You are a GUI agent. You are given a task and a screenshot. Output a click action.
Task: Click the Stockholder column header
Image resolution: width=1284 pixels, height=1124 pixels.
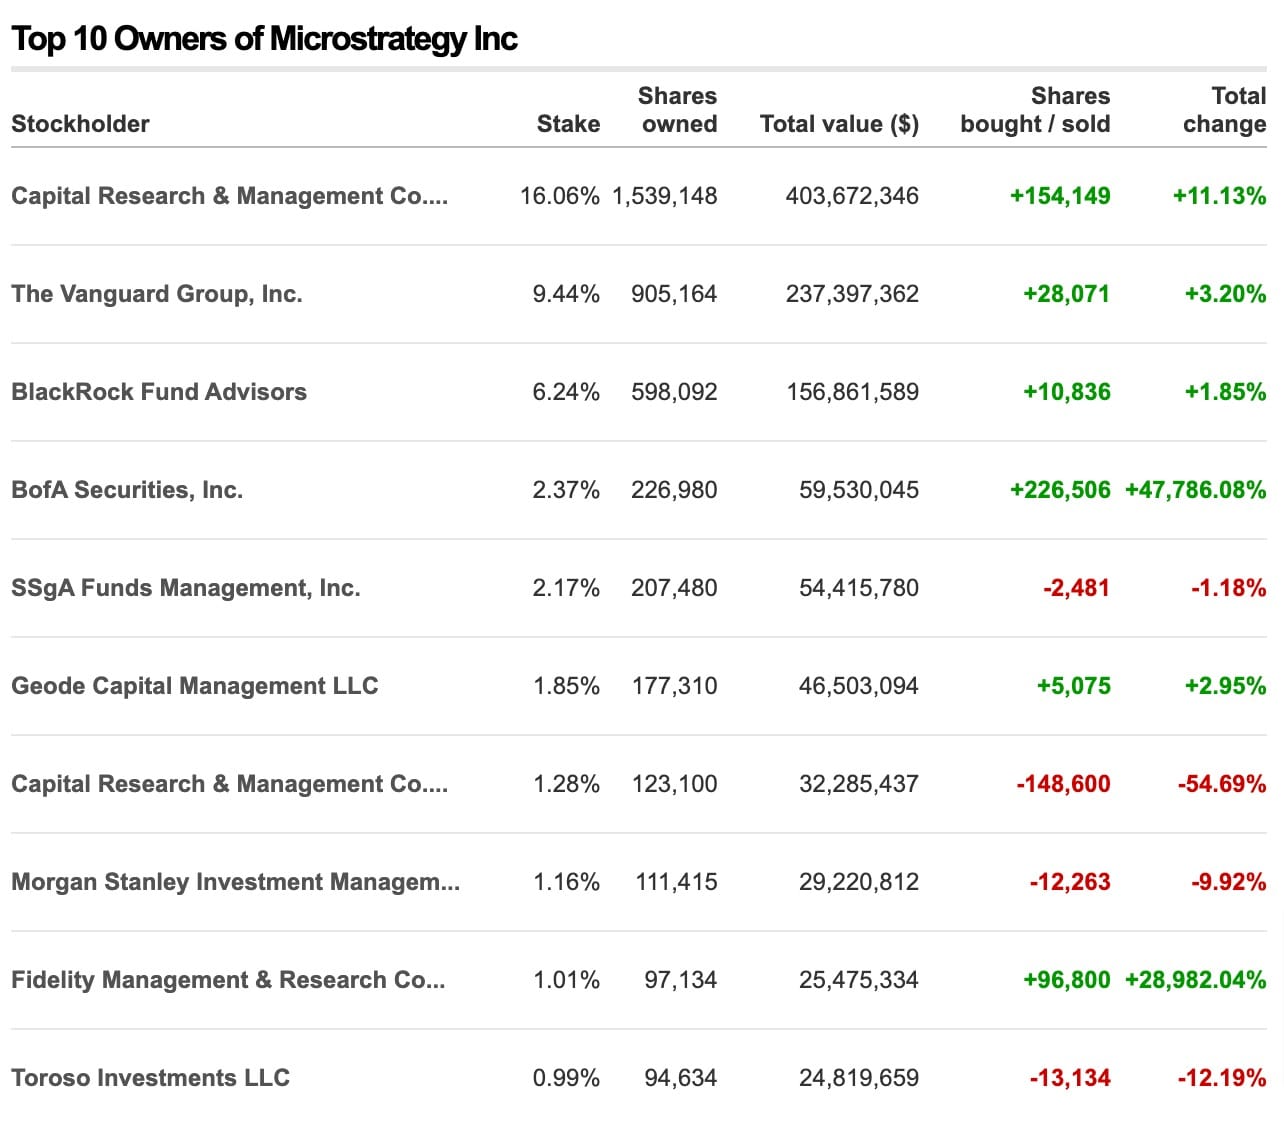click(80, 124)
